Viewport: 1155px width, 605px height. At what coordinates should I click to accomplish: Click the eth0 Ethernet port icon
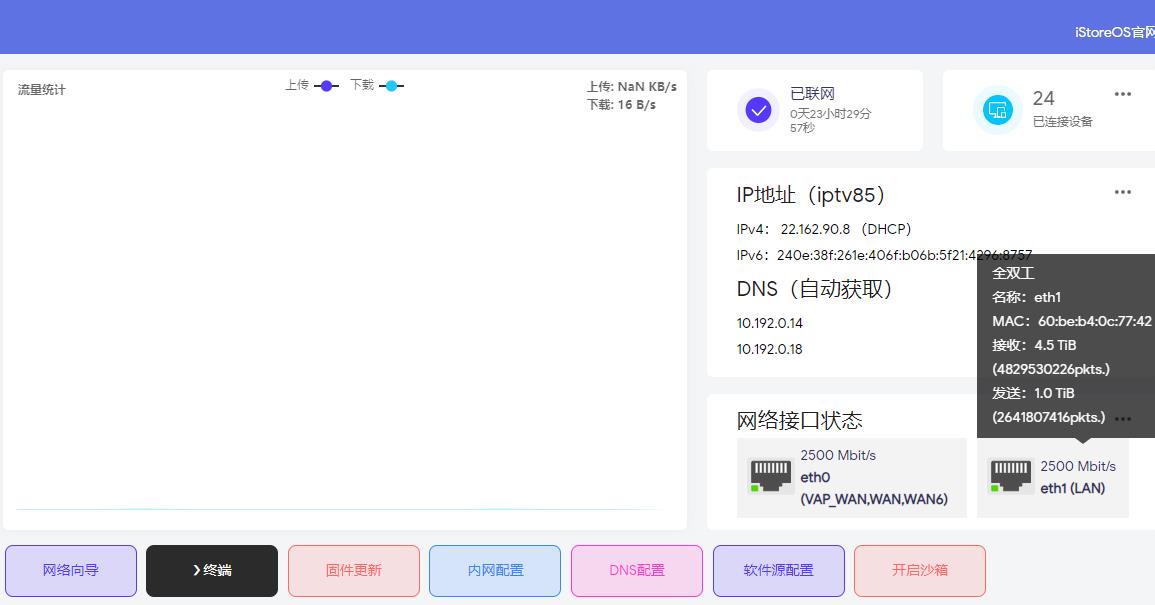pyautogui.click(x=770, y=476)
